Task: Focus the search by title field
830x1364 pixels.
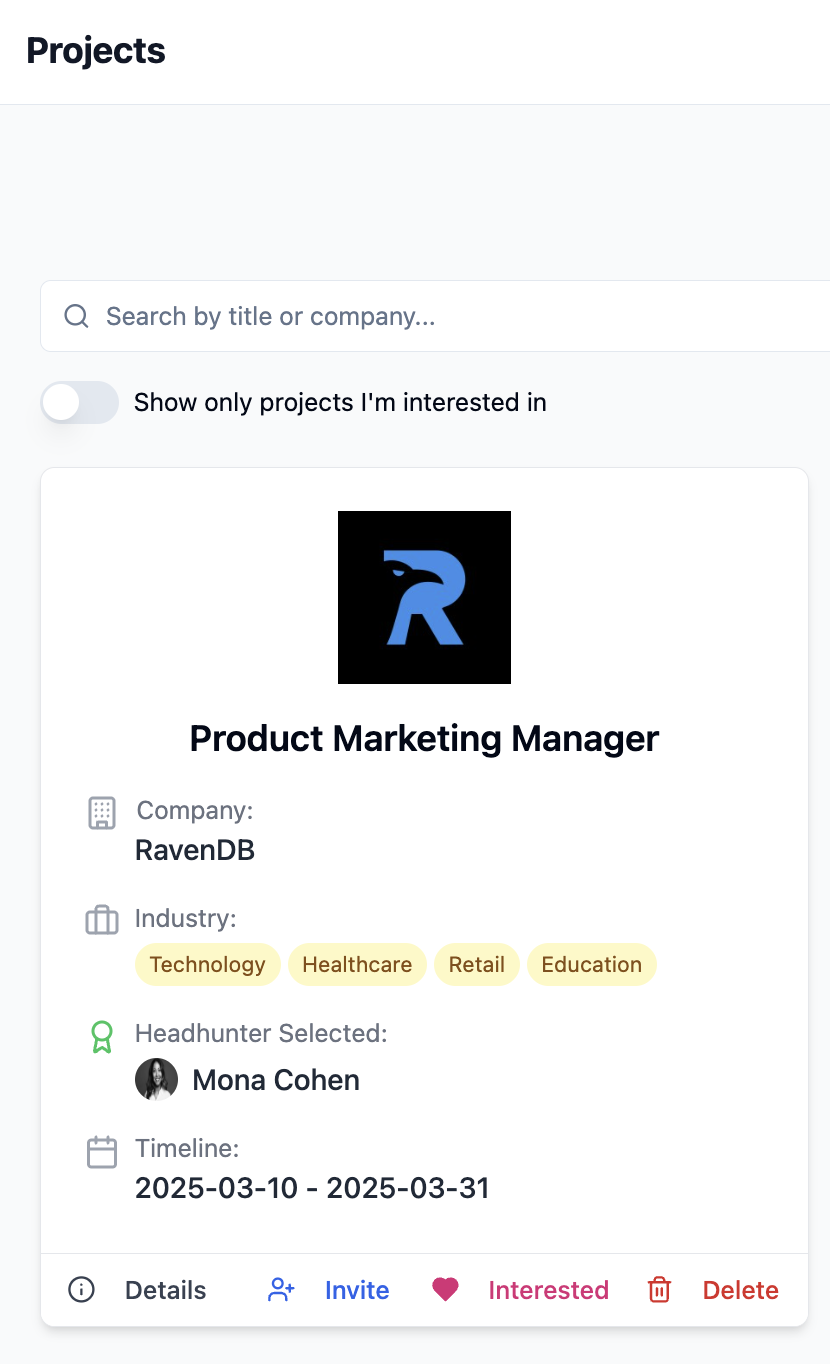Action: click(x=450, y=317)
